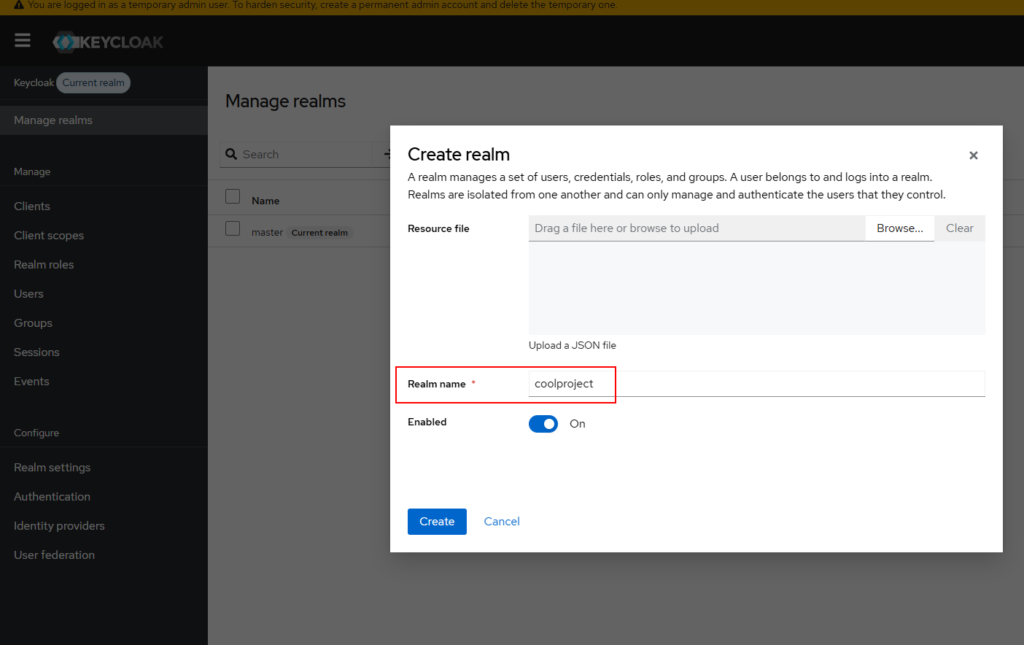
Task: Click the search magnifier icon
Action: coord(231,154)
